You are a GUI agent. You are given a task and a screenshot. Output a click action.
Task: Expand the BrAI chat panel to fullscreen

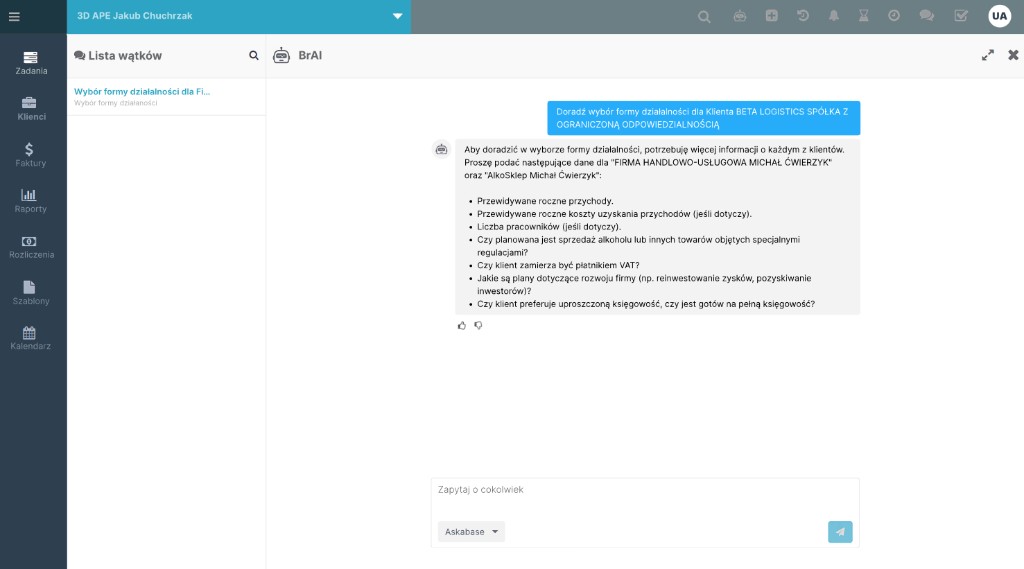click(x=987, y=56)
